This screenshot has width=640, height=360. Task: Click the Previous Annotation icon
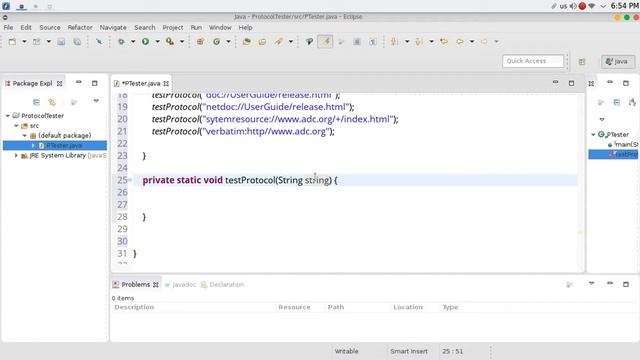point(418,42)
